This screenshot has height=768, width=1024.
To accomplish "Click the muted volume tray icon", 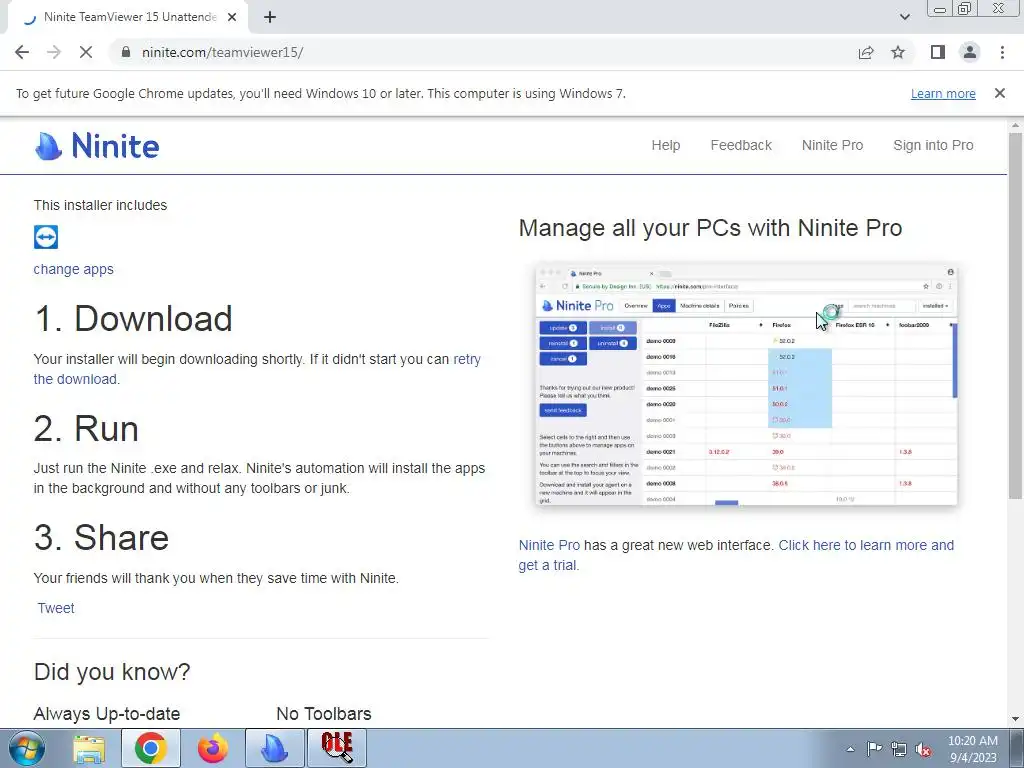I will click(923, 749).
